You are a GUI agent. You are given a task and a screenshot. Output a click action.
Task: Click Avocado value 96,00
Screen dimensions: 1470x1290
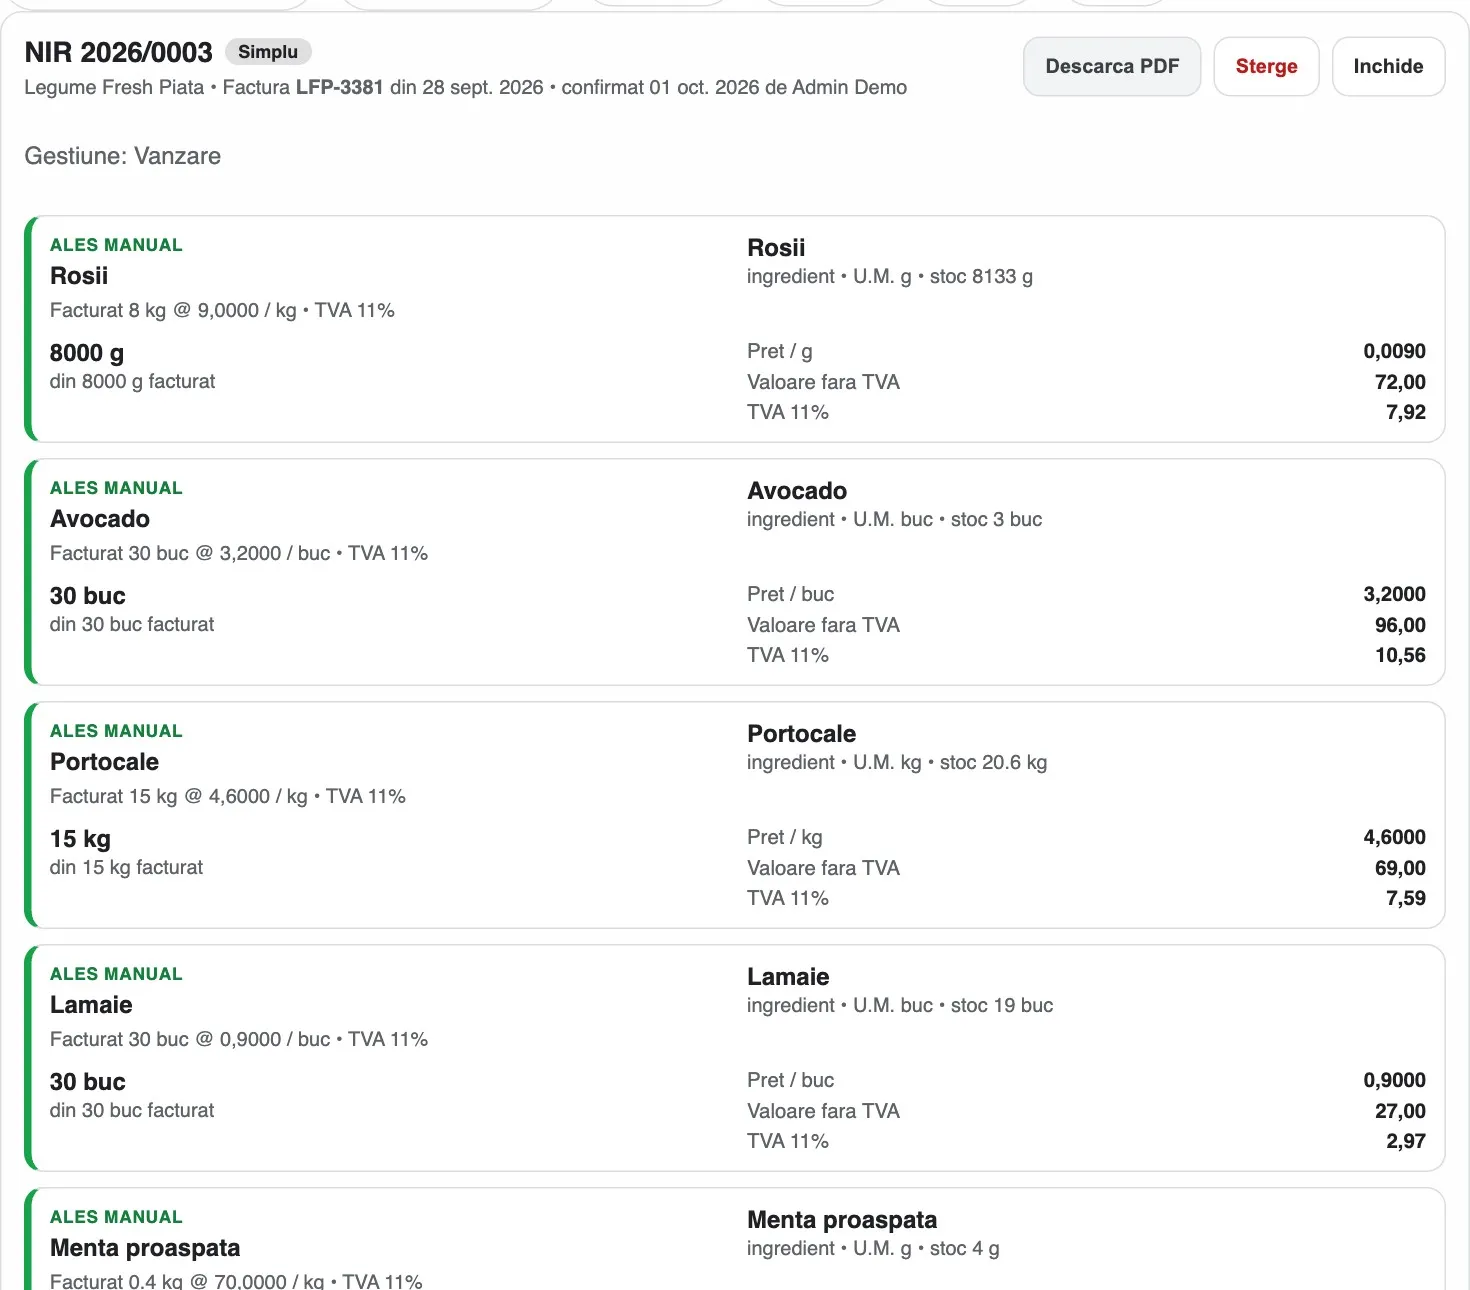(x=1400, y=625)
